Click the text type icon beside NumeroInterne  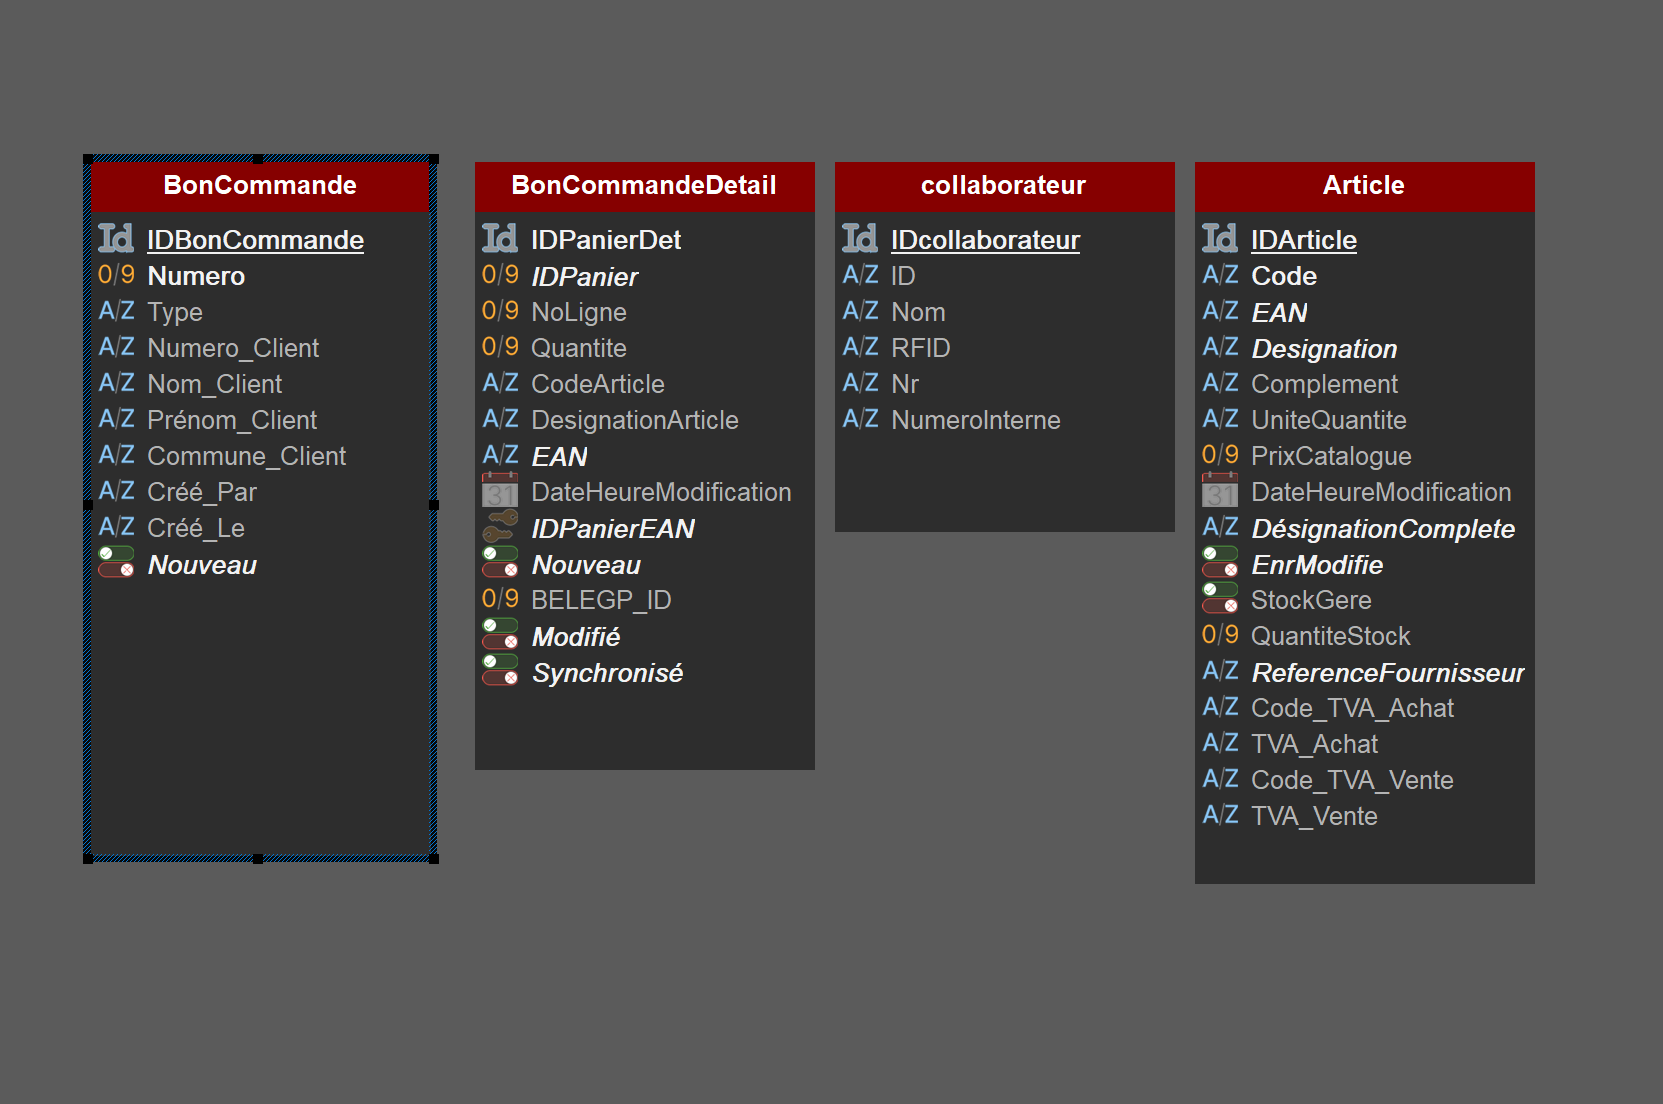tap(860, 419)
